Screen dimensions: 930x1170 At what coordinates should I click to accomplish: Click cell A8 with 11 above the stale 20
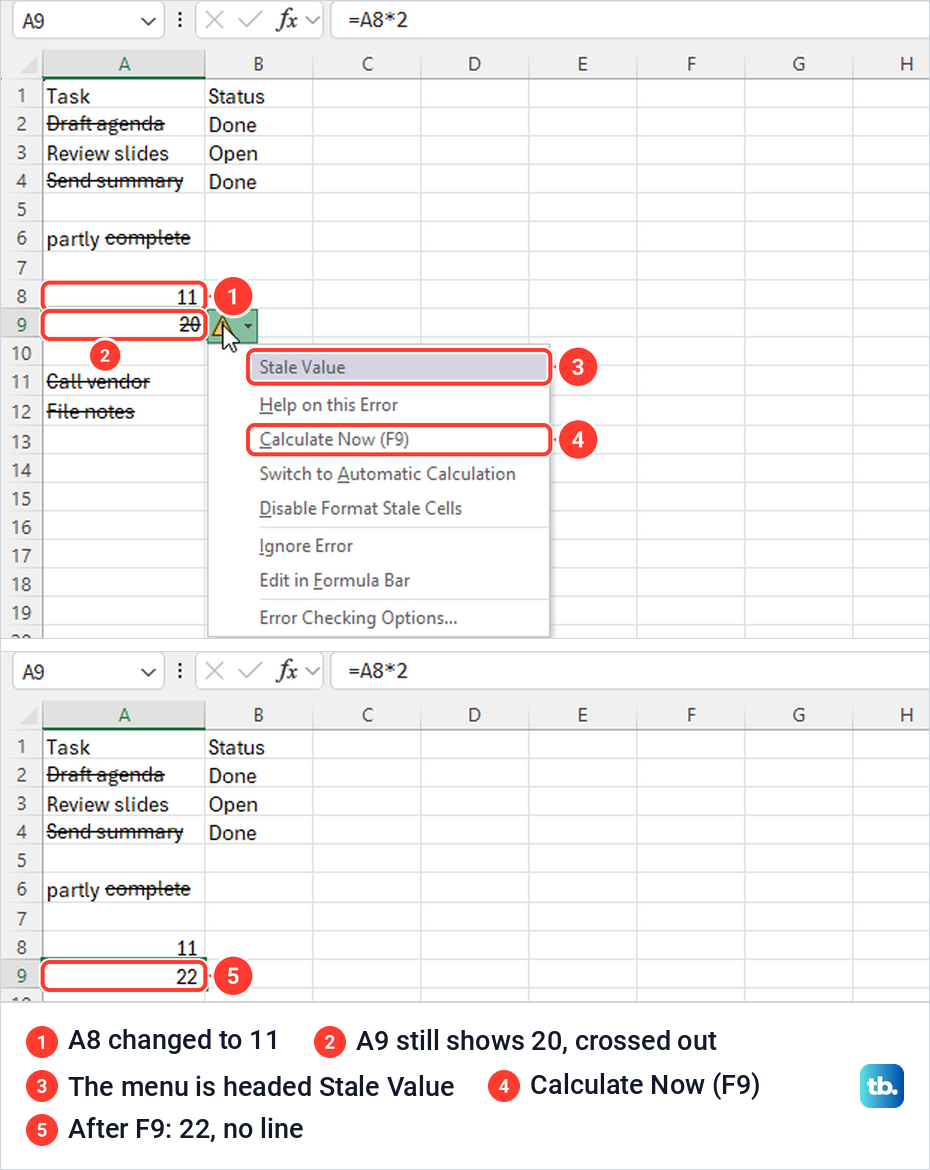tap(124, 297)
